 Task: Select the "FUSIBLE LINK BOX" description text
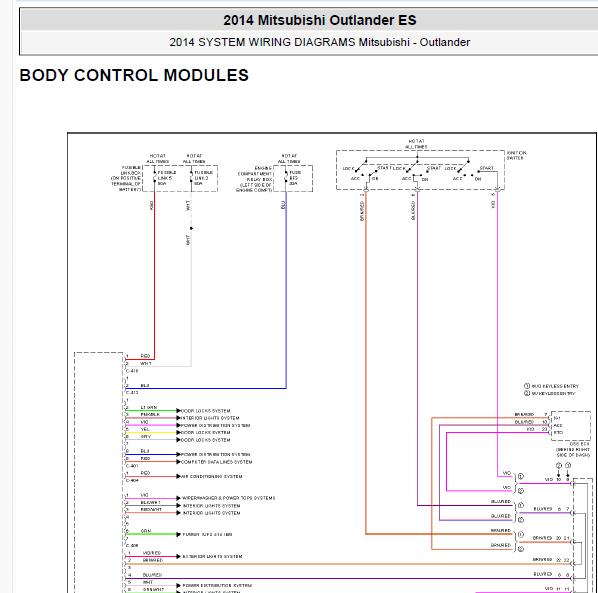point(126,178)
